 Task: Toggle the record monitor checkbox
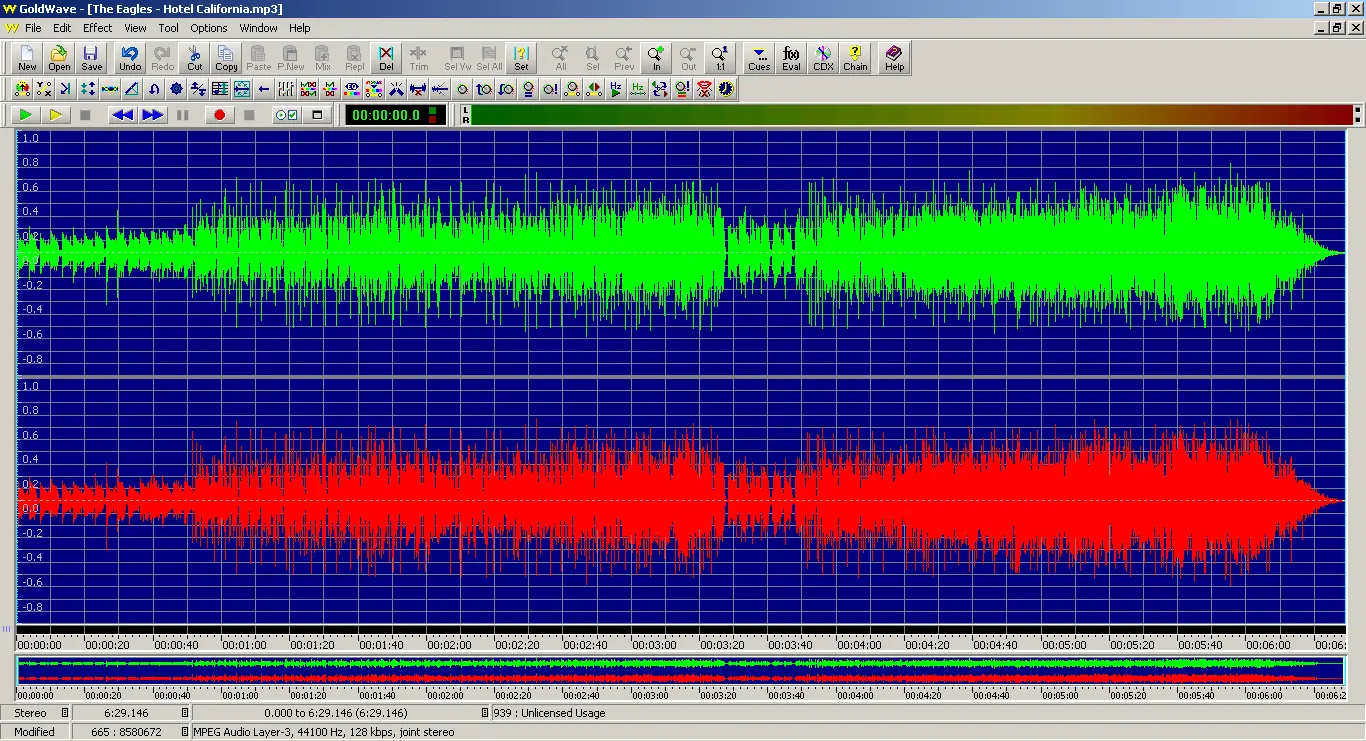click(287, 114)
